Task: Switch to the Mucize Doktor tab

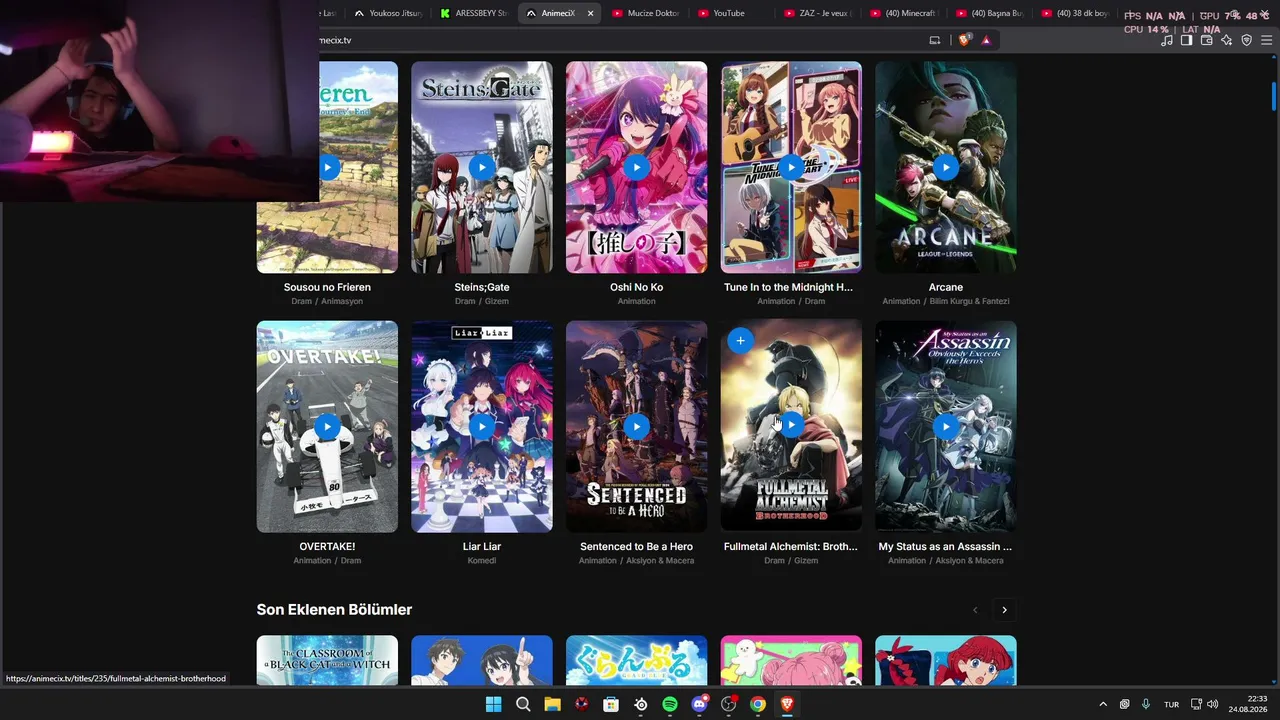Action: coord(646,13)
